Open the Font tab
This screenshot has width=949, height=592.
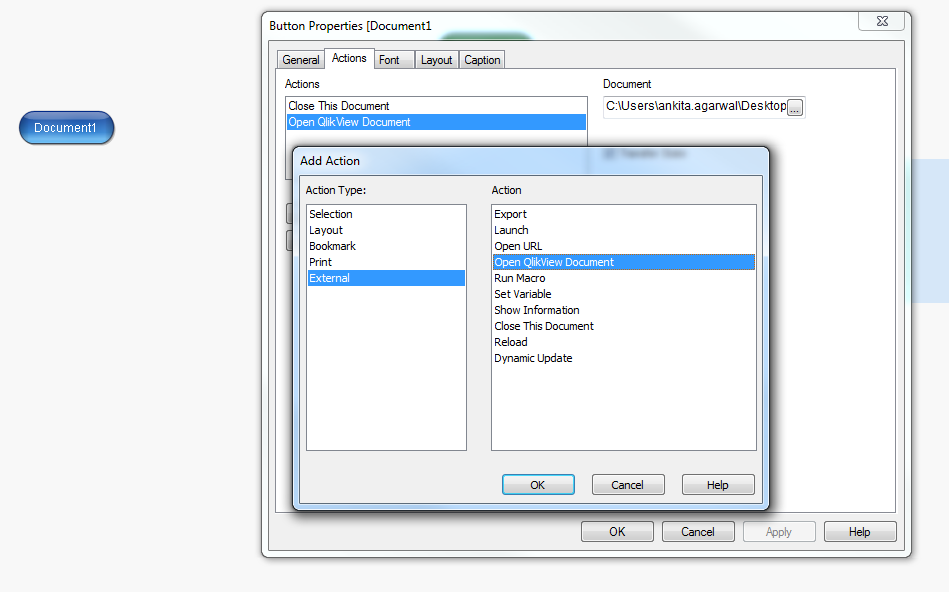(394, 60)
